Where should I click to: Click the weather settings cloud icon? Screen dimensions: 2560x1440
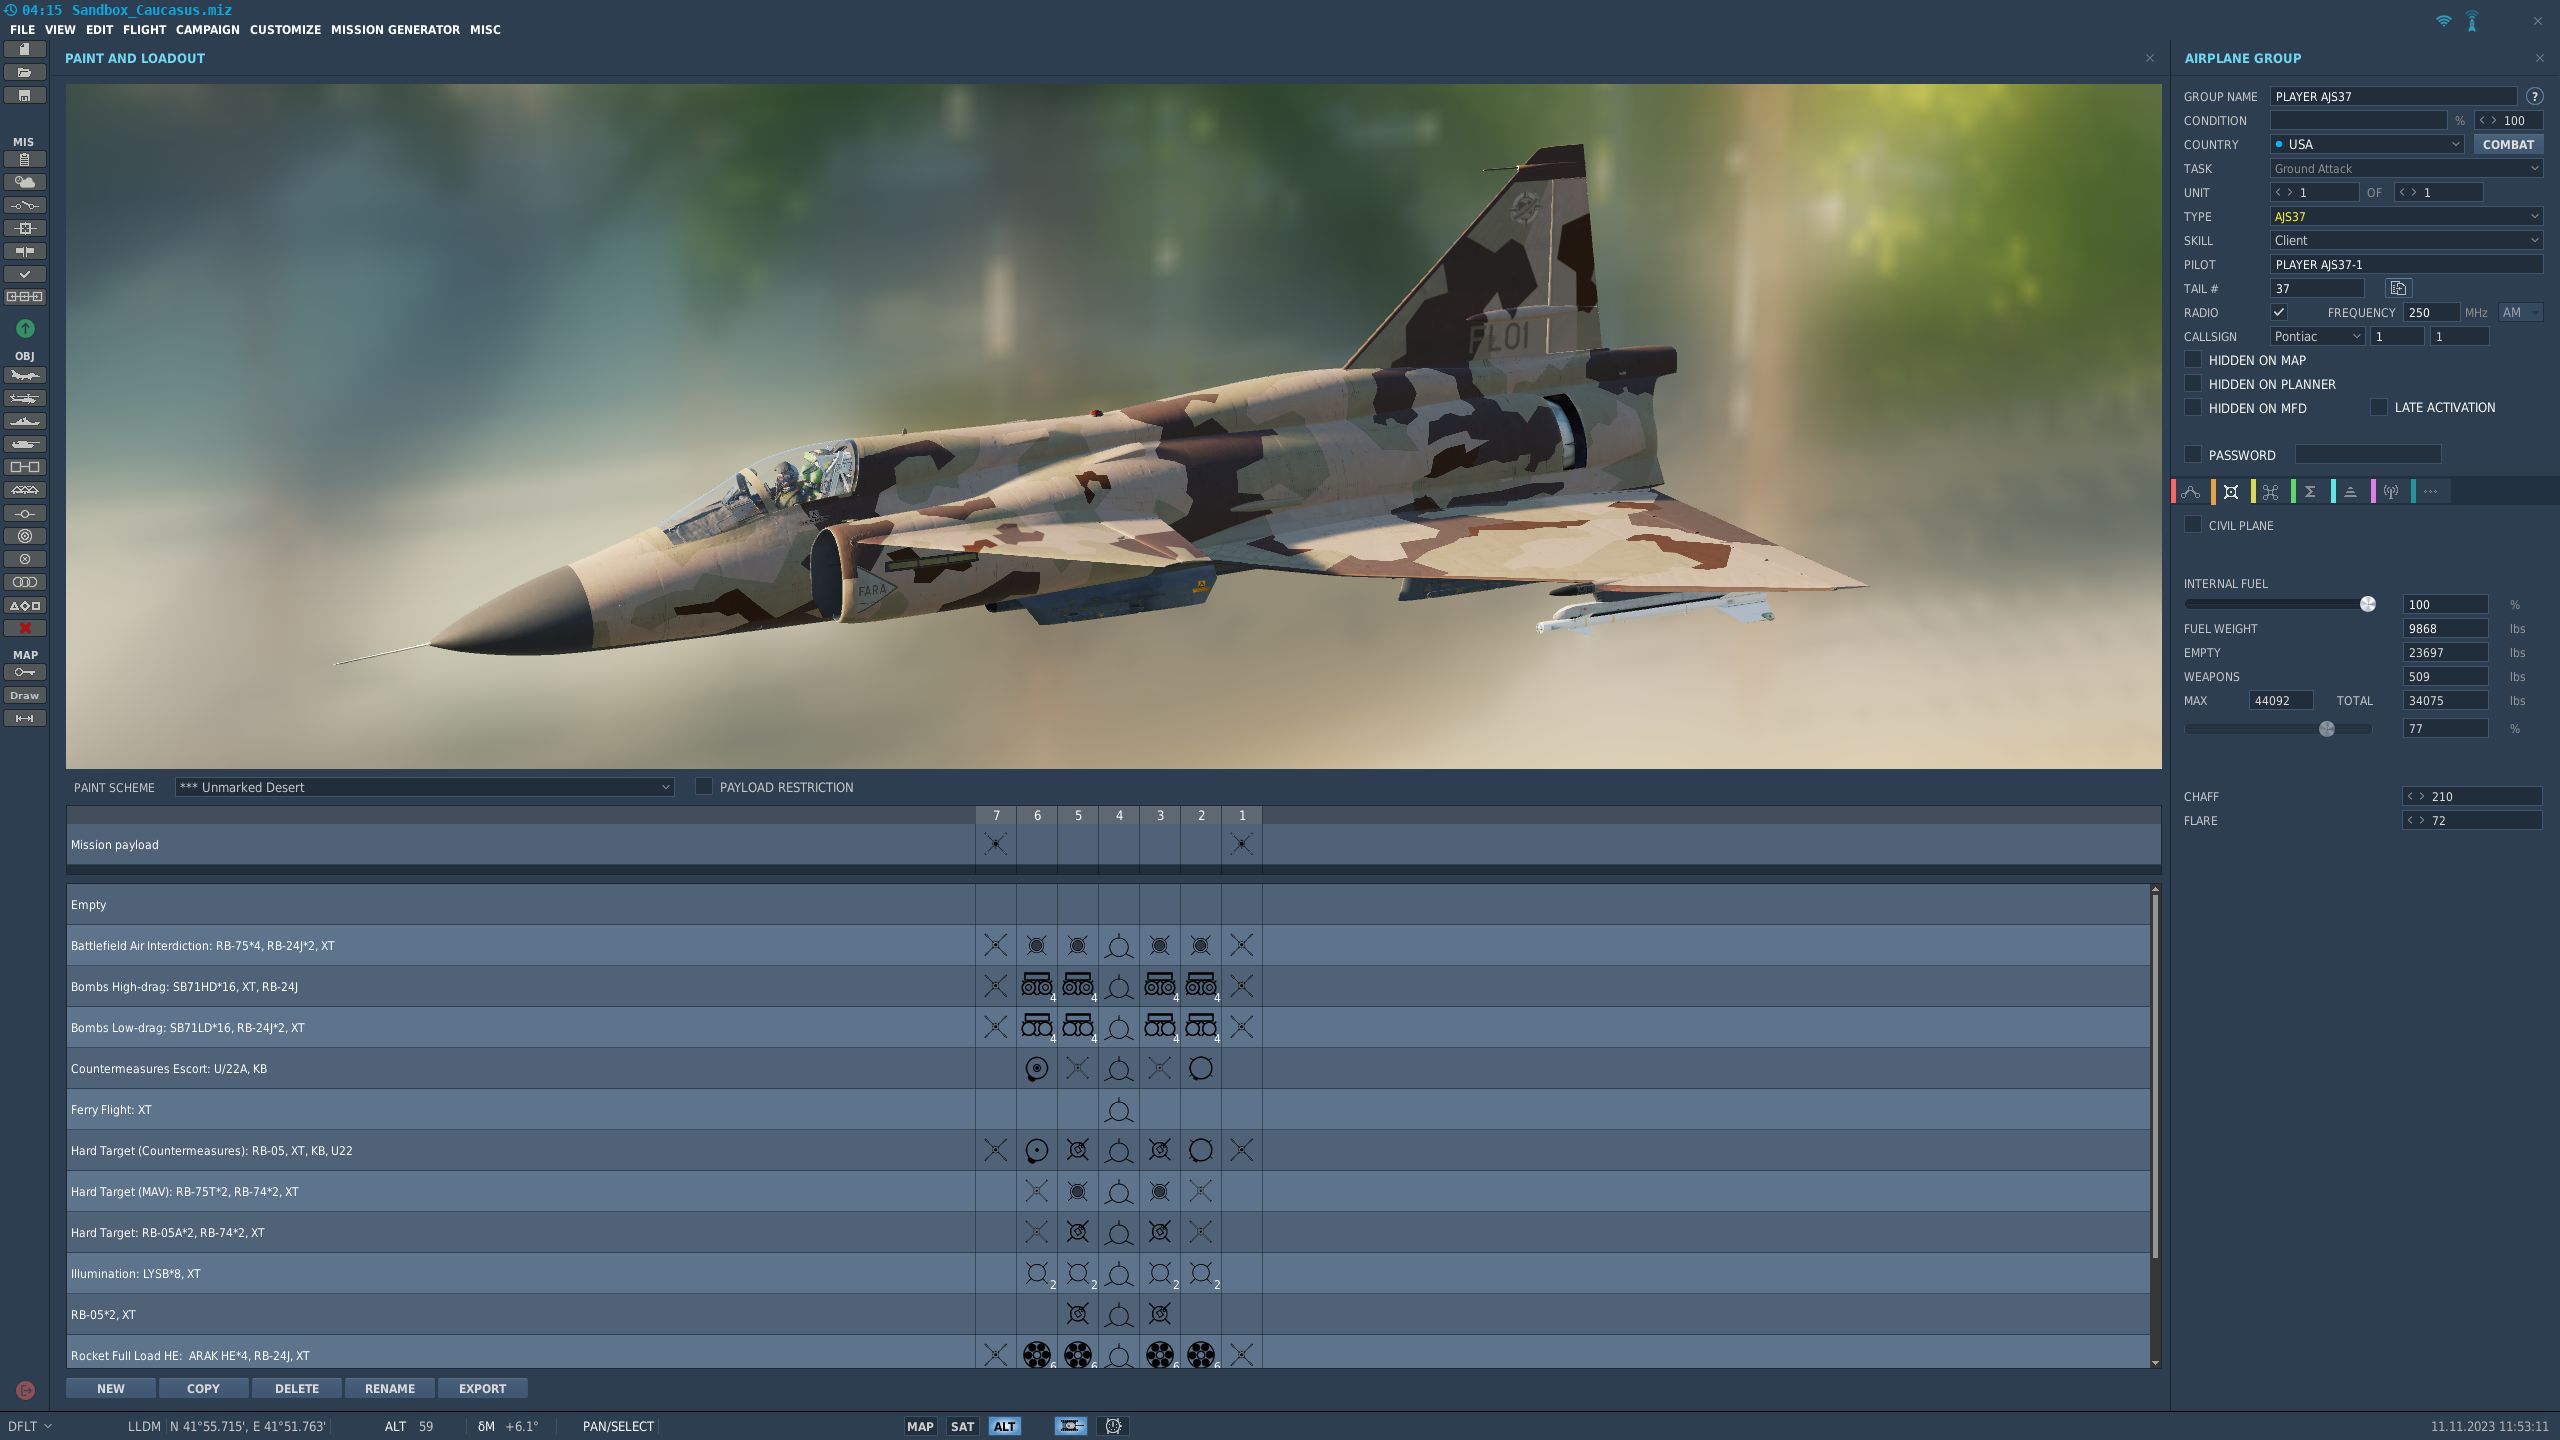point(25,182)
